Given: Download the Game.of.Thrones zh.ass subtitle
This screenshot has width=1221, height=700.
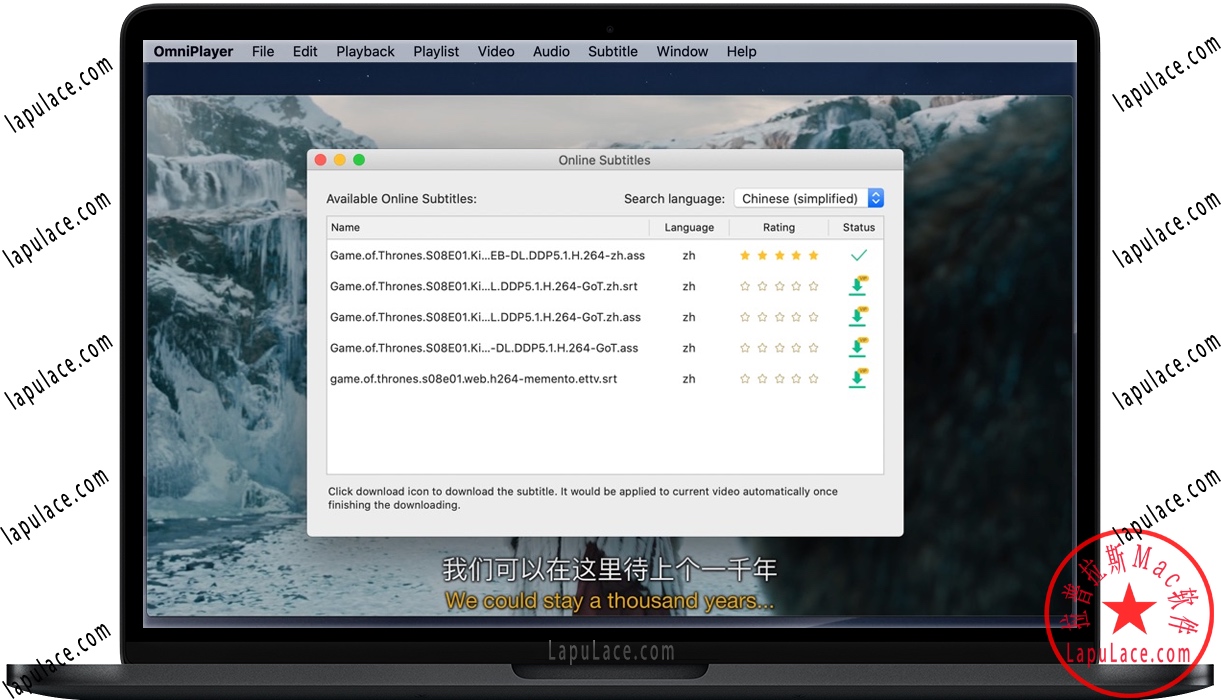Looking at the screenshot, I should pos(857,317).
